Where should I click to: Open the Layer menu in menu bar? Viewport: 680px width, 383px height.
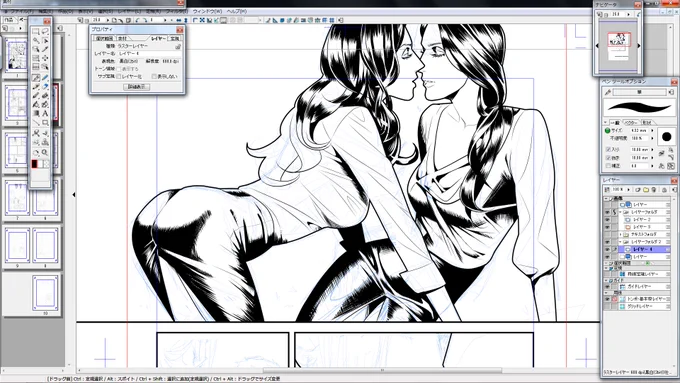coord(129,12)
